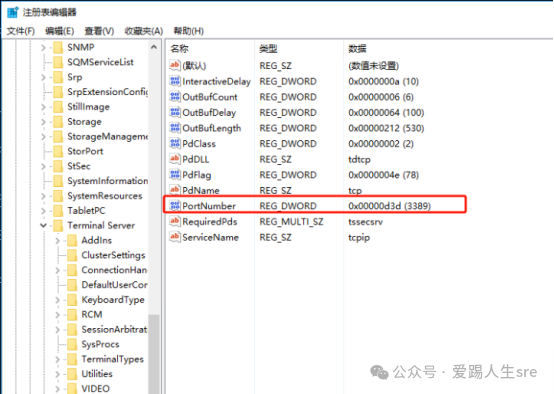Select the ClusterSettings folder icon
Image resolution: width=554 pixels, height=394 pixels.
[x=72, y=255]
